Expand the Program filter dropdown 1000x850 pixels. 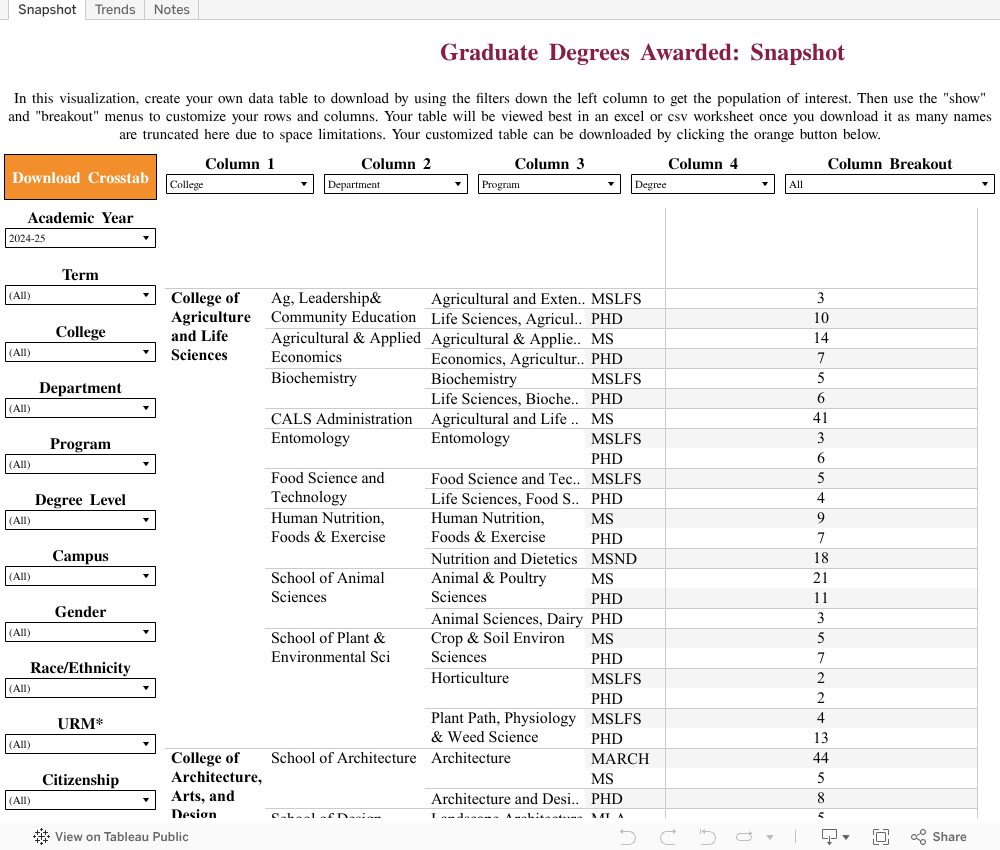click(80, 464)
